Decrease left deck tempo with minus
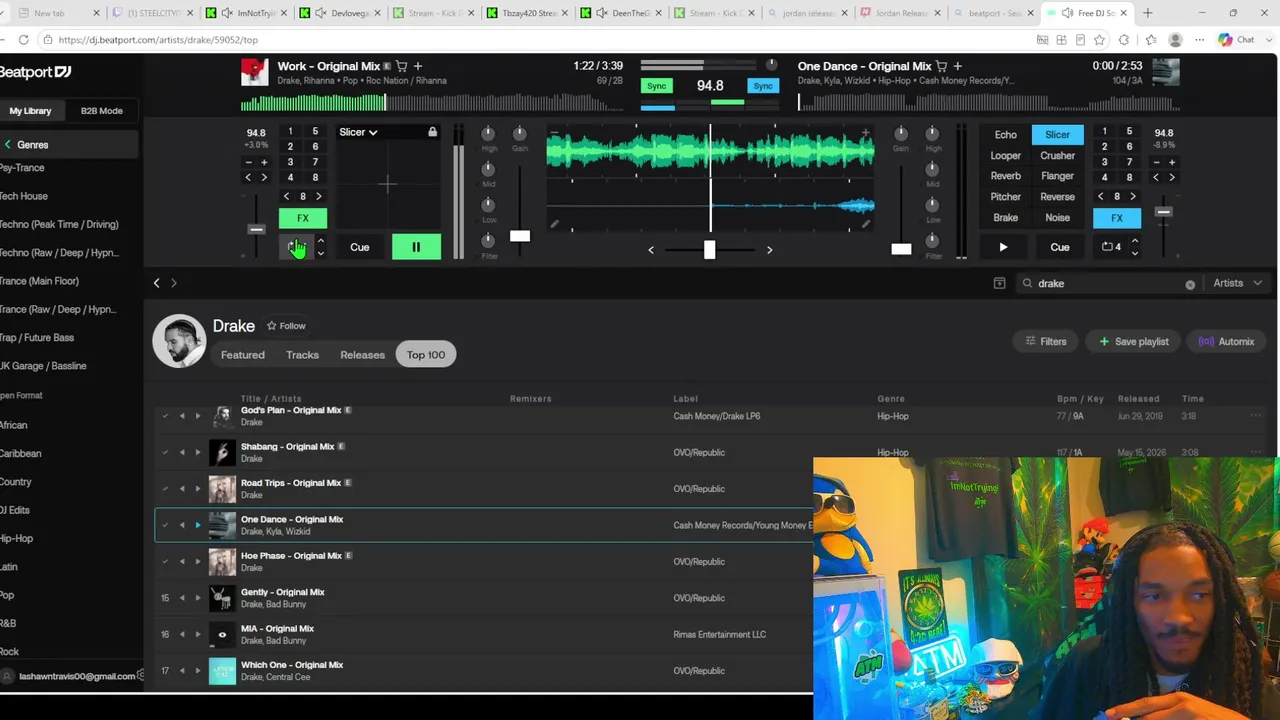 click(248, 162)
